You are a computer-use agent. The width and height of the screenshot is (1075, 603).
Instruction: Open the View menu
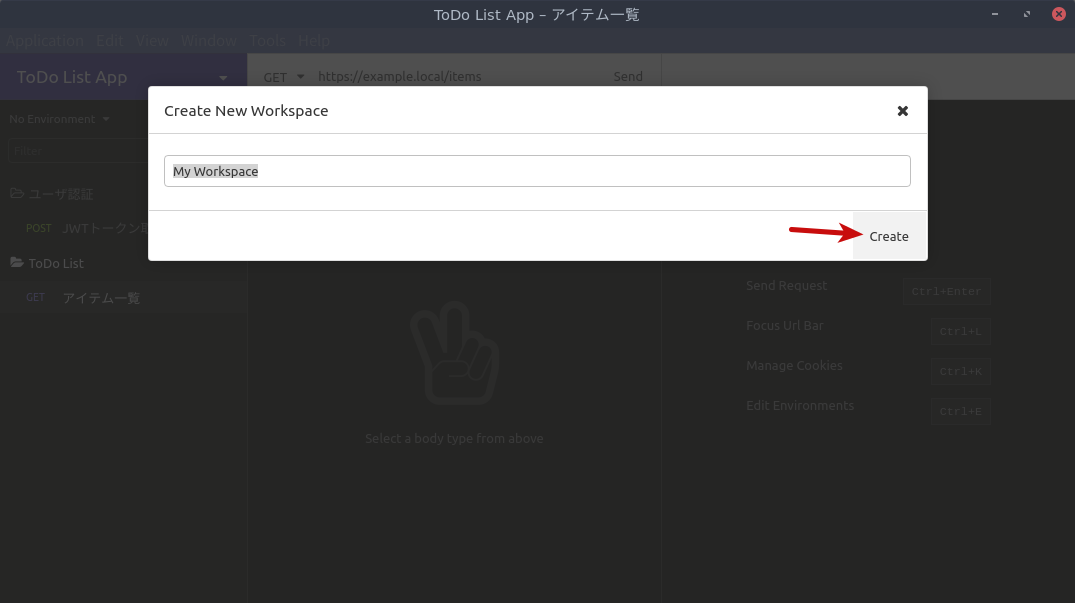pyautogui.click(x=152, y=40)
